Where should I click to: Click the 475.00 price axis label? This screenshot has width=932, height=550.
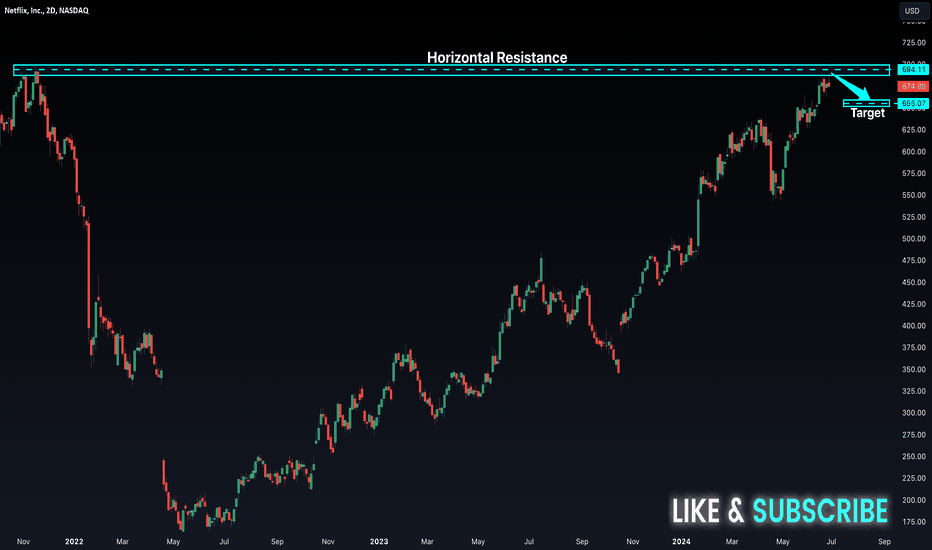tap(914, 260)
